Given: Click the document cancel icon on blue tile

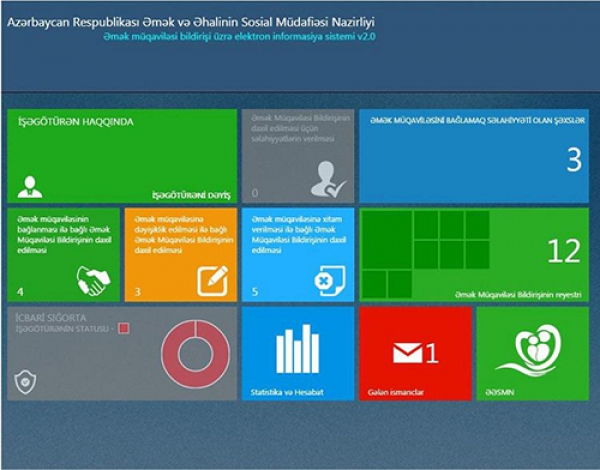Looking at the screenshot, I should tap(329, 280).
